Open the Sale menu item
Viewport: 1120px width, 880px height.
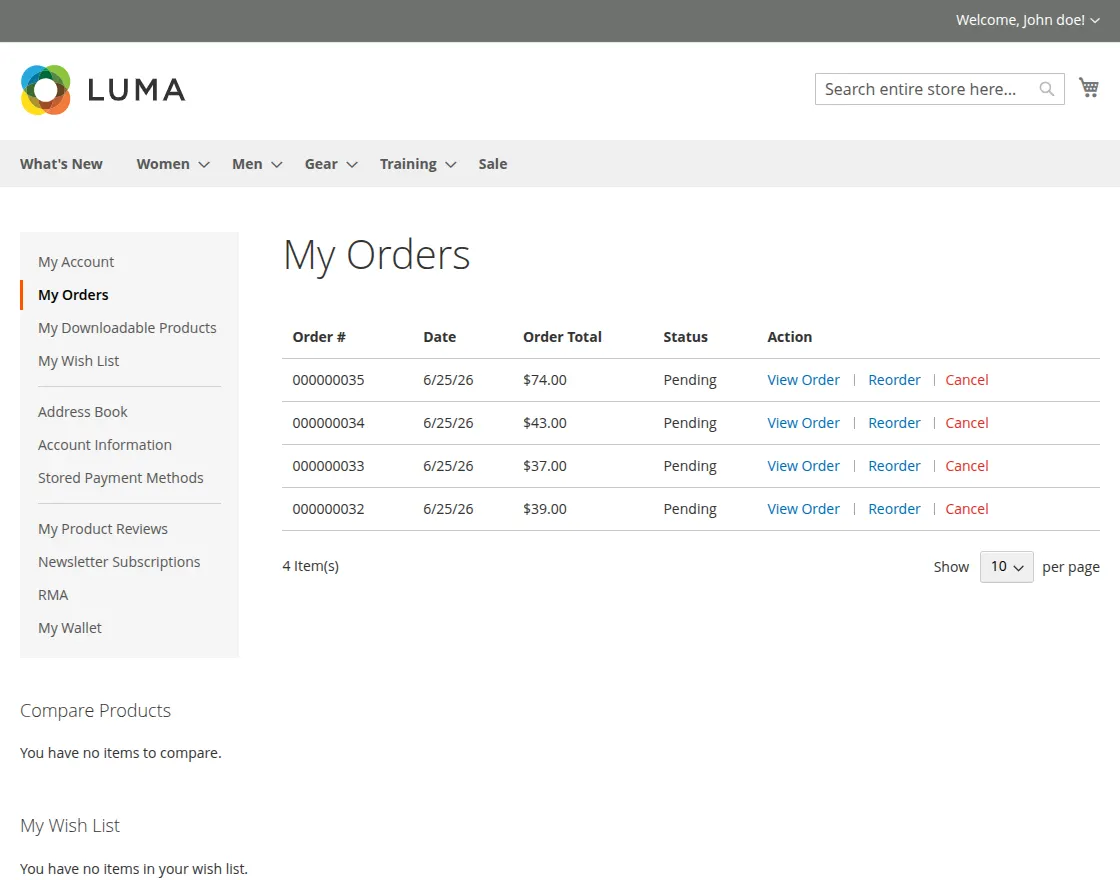click(493, 164)
